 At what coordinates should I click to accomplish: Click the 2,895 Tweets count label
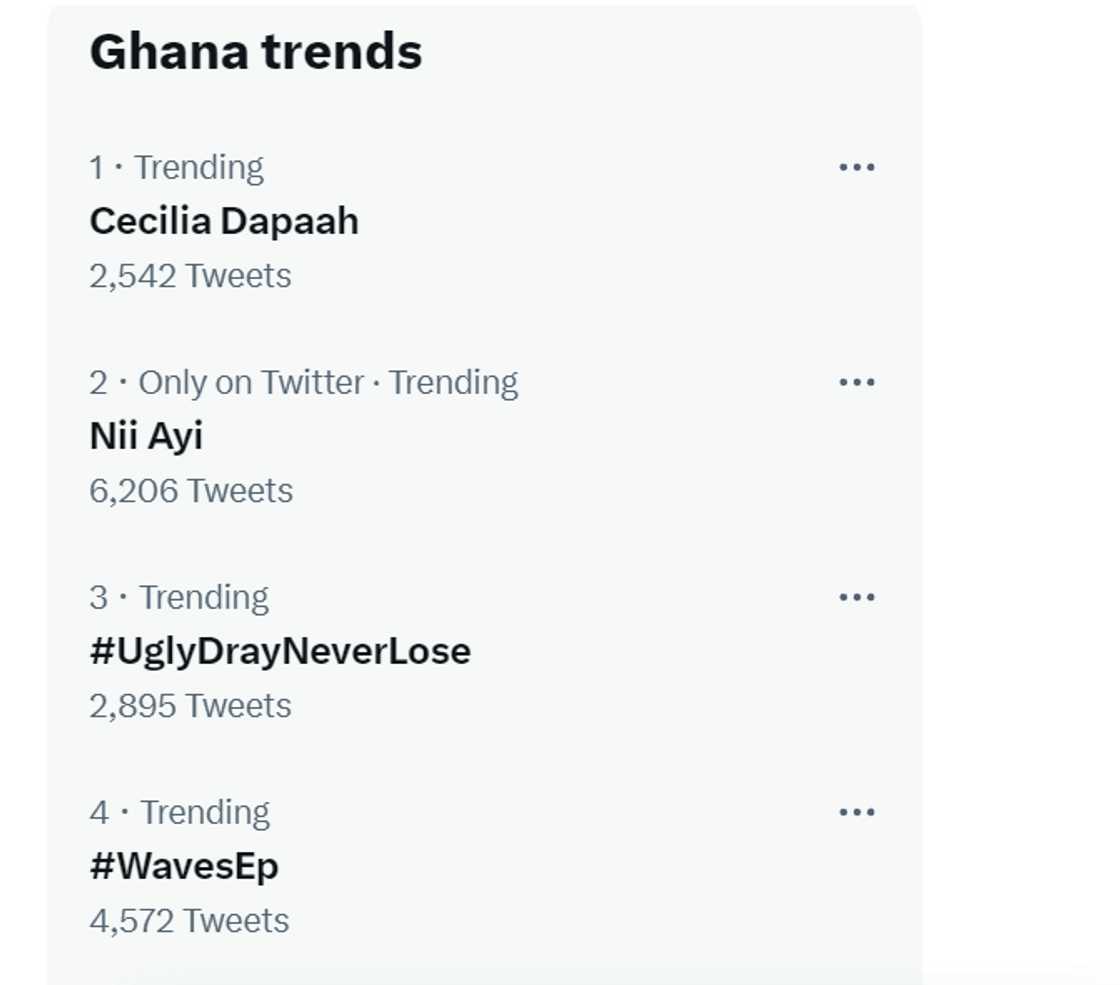189,705
